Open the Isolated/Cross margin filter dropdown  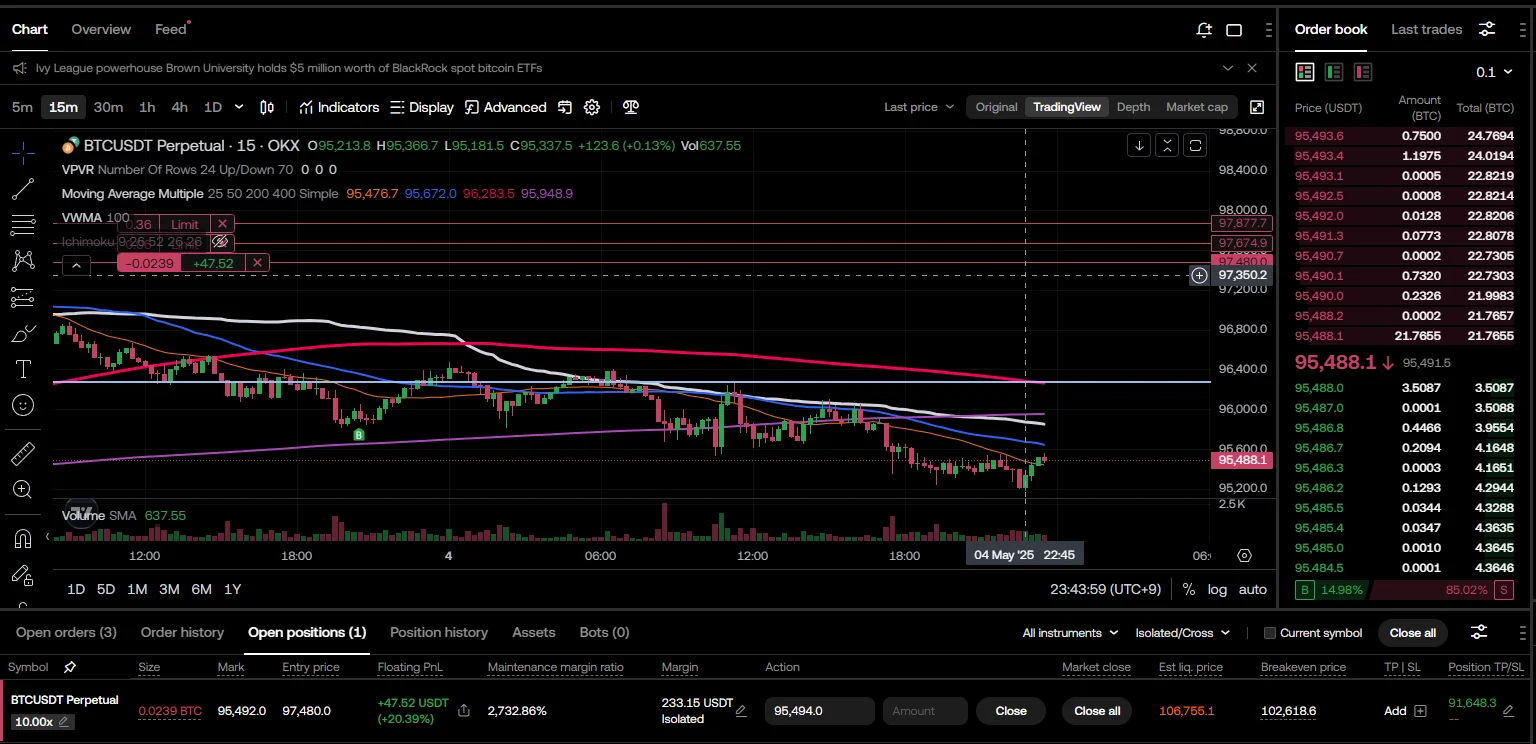pyautogui.click(x=1183, y=633)
